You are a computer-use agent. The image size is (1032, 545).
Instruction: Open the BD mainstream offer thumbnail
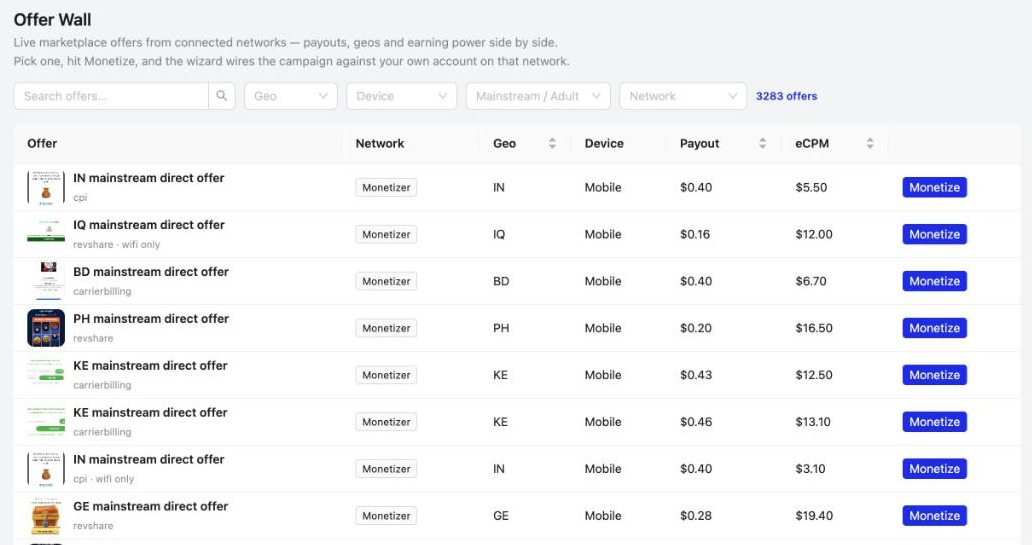(x=46, y=281)
